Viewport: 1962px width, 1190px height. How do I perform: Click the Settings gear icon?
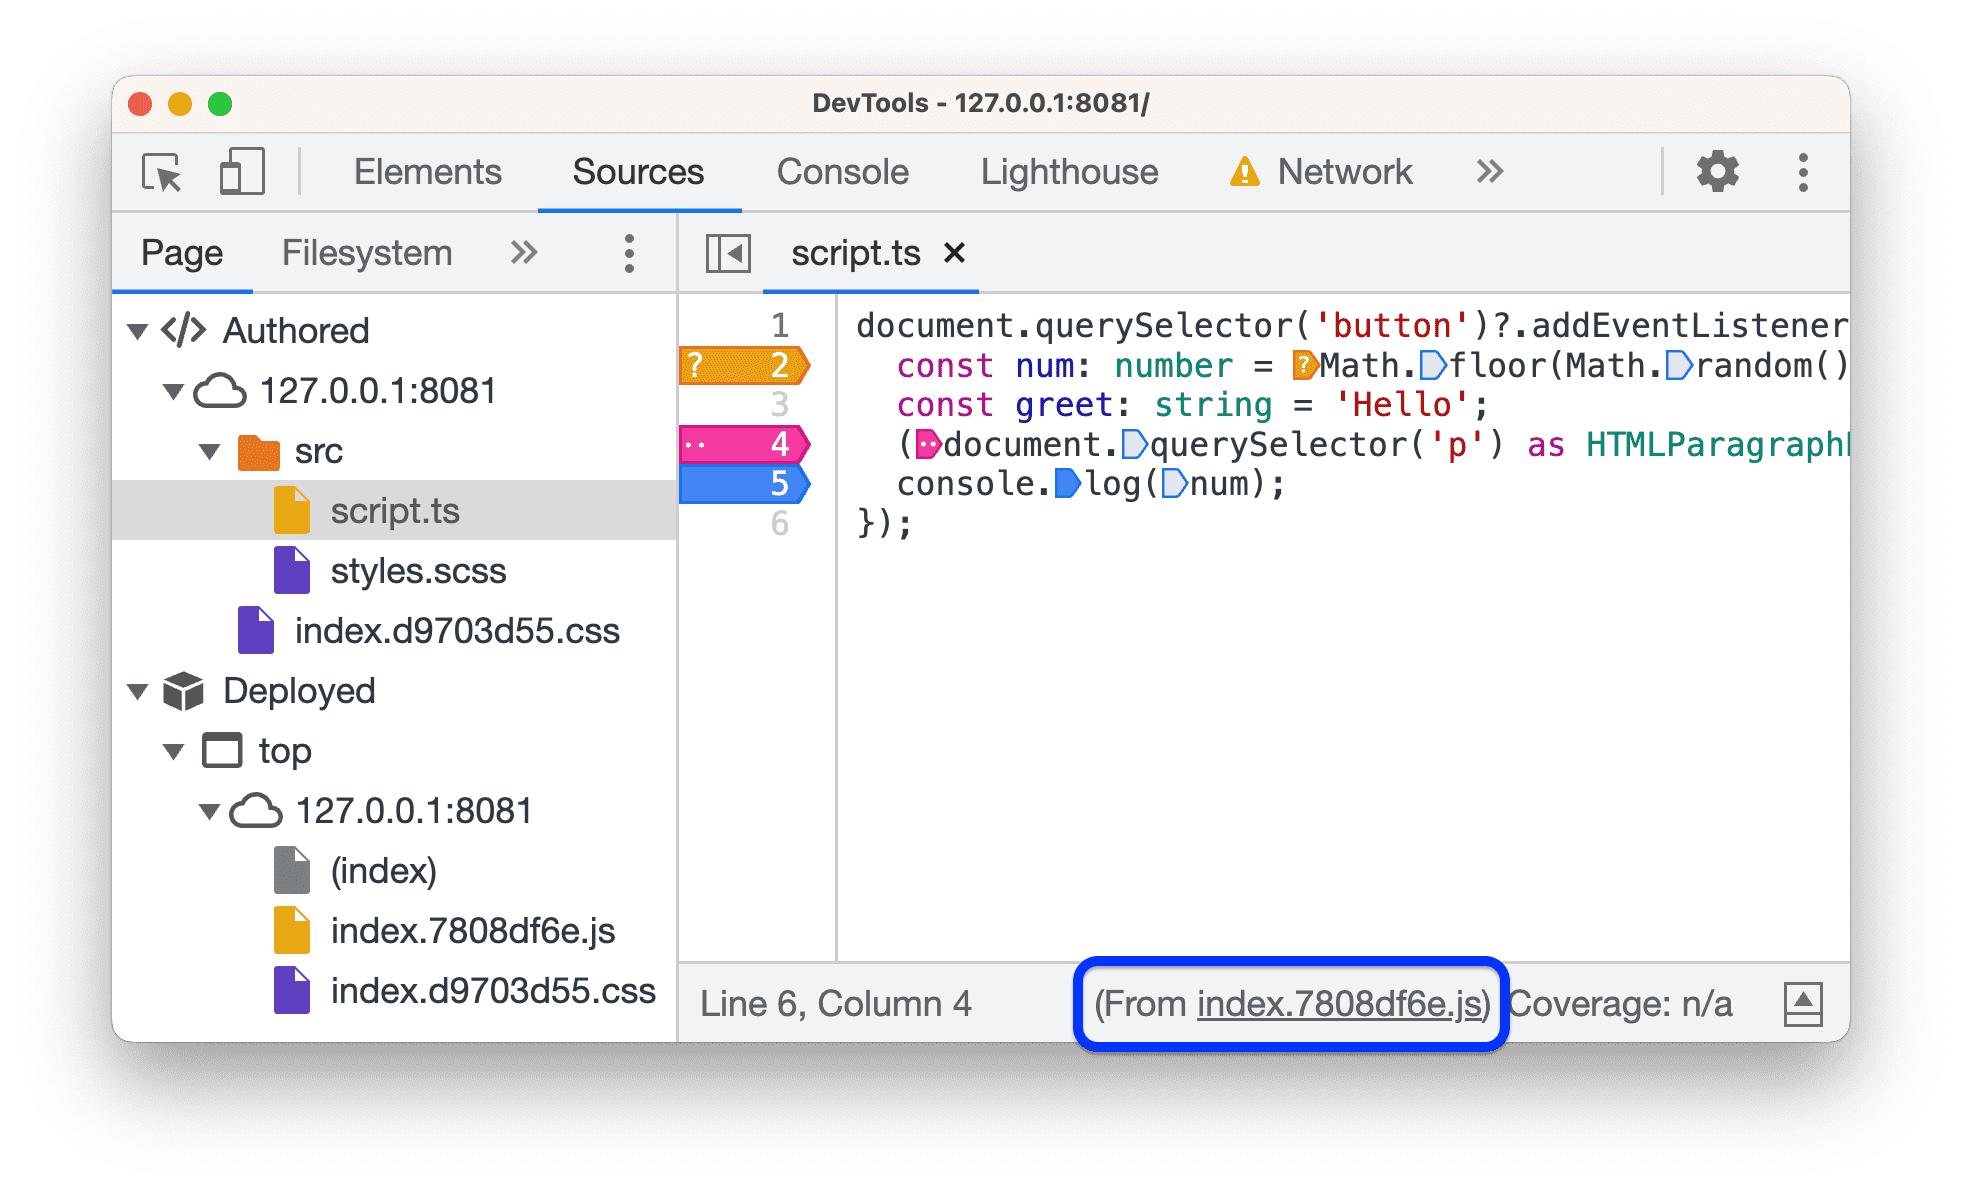coord(1714,171)
